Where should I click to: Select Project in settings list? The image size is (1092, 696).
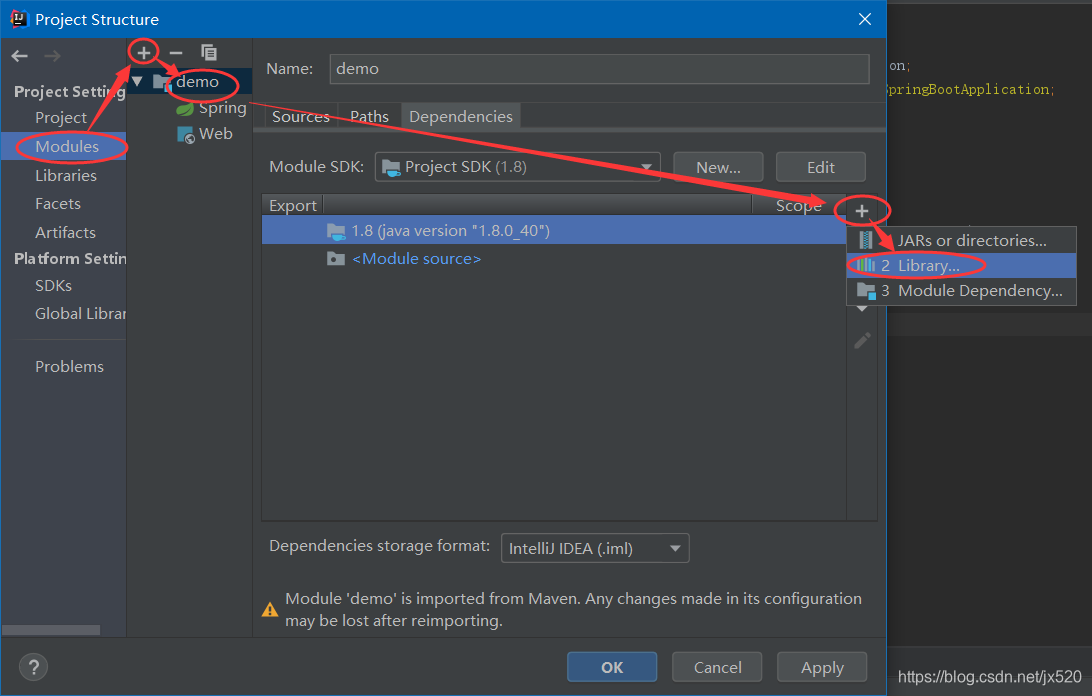click(x=63, y=118)
